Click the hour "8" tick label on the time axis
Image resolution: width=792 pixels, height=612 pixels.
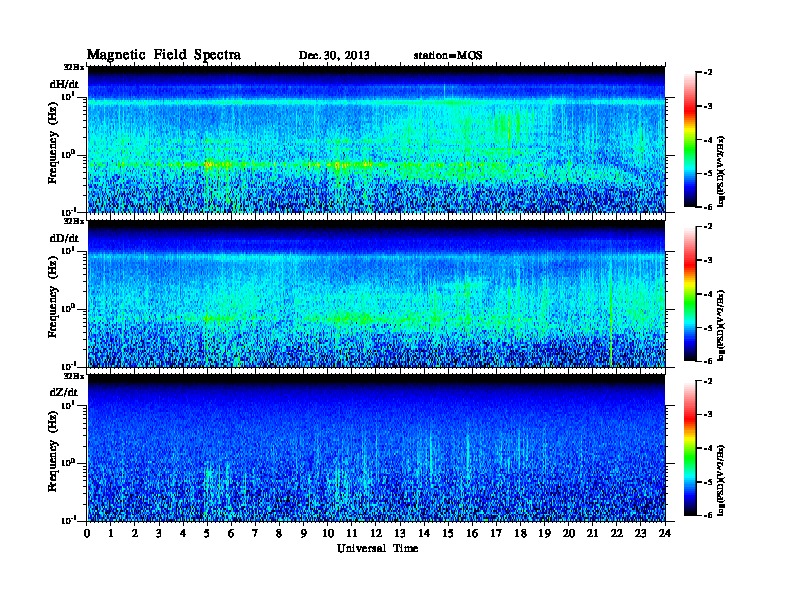tap(279, 534)
